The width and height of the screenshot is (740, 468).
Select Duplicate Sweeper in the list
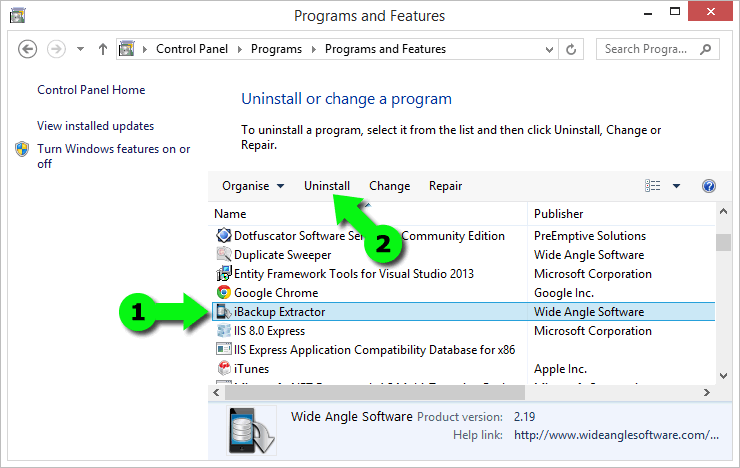pos(463,255)
